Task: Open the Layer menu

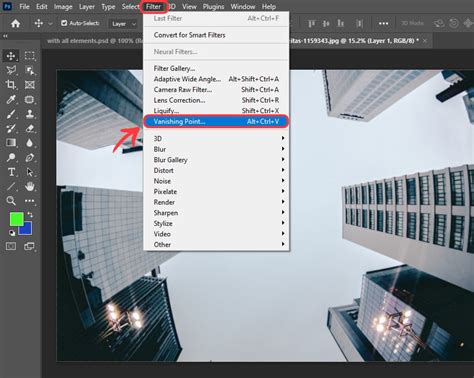Action: [x=87, y=6]
